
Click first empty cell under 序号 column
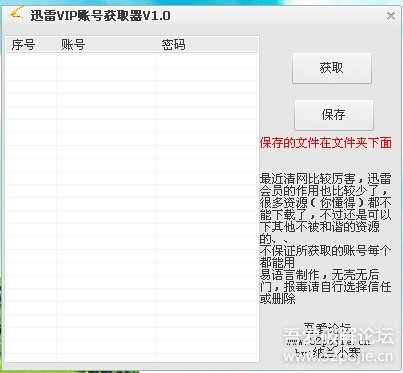(x=31, y=61)
